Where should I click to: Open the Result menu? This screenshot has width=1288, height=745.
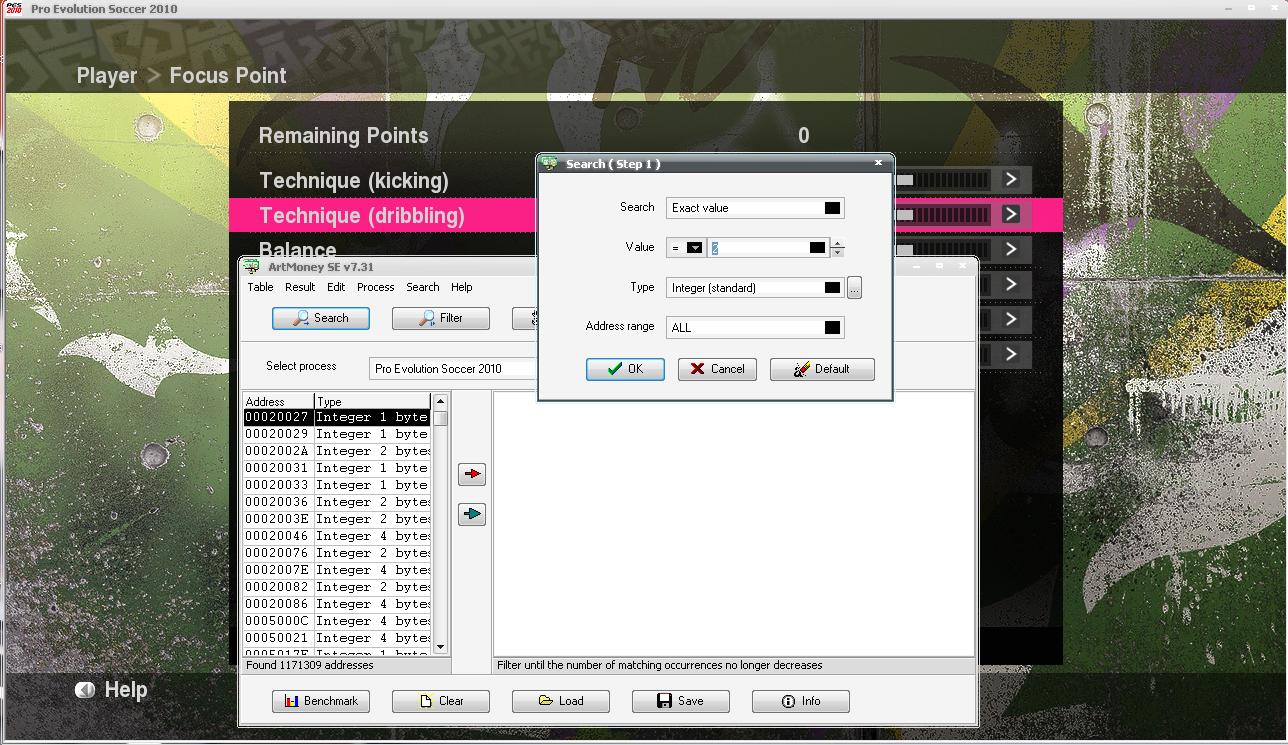pyautogui.click(x=300, y=287)
